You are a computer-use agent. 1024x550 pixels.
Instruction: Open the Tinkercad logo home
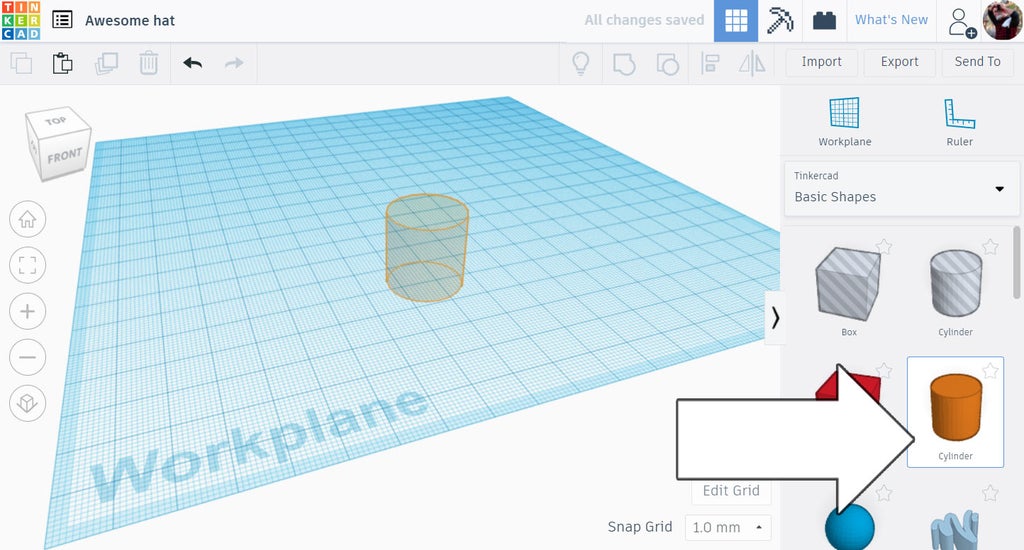coord(21,20)
